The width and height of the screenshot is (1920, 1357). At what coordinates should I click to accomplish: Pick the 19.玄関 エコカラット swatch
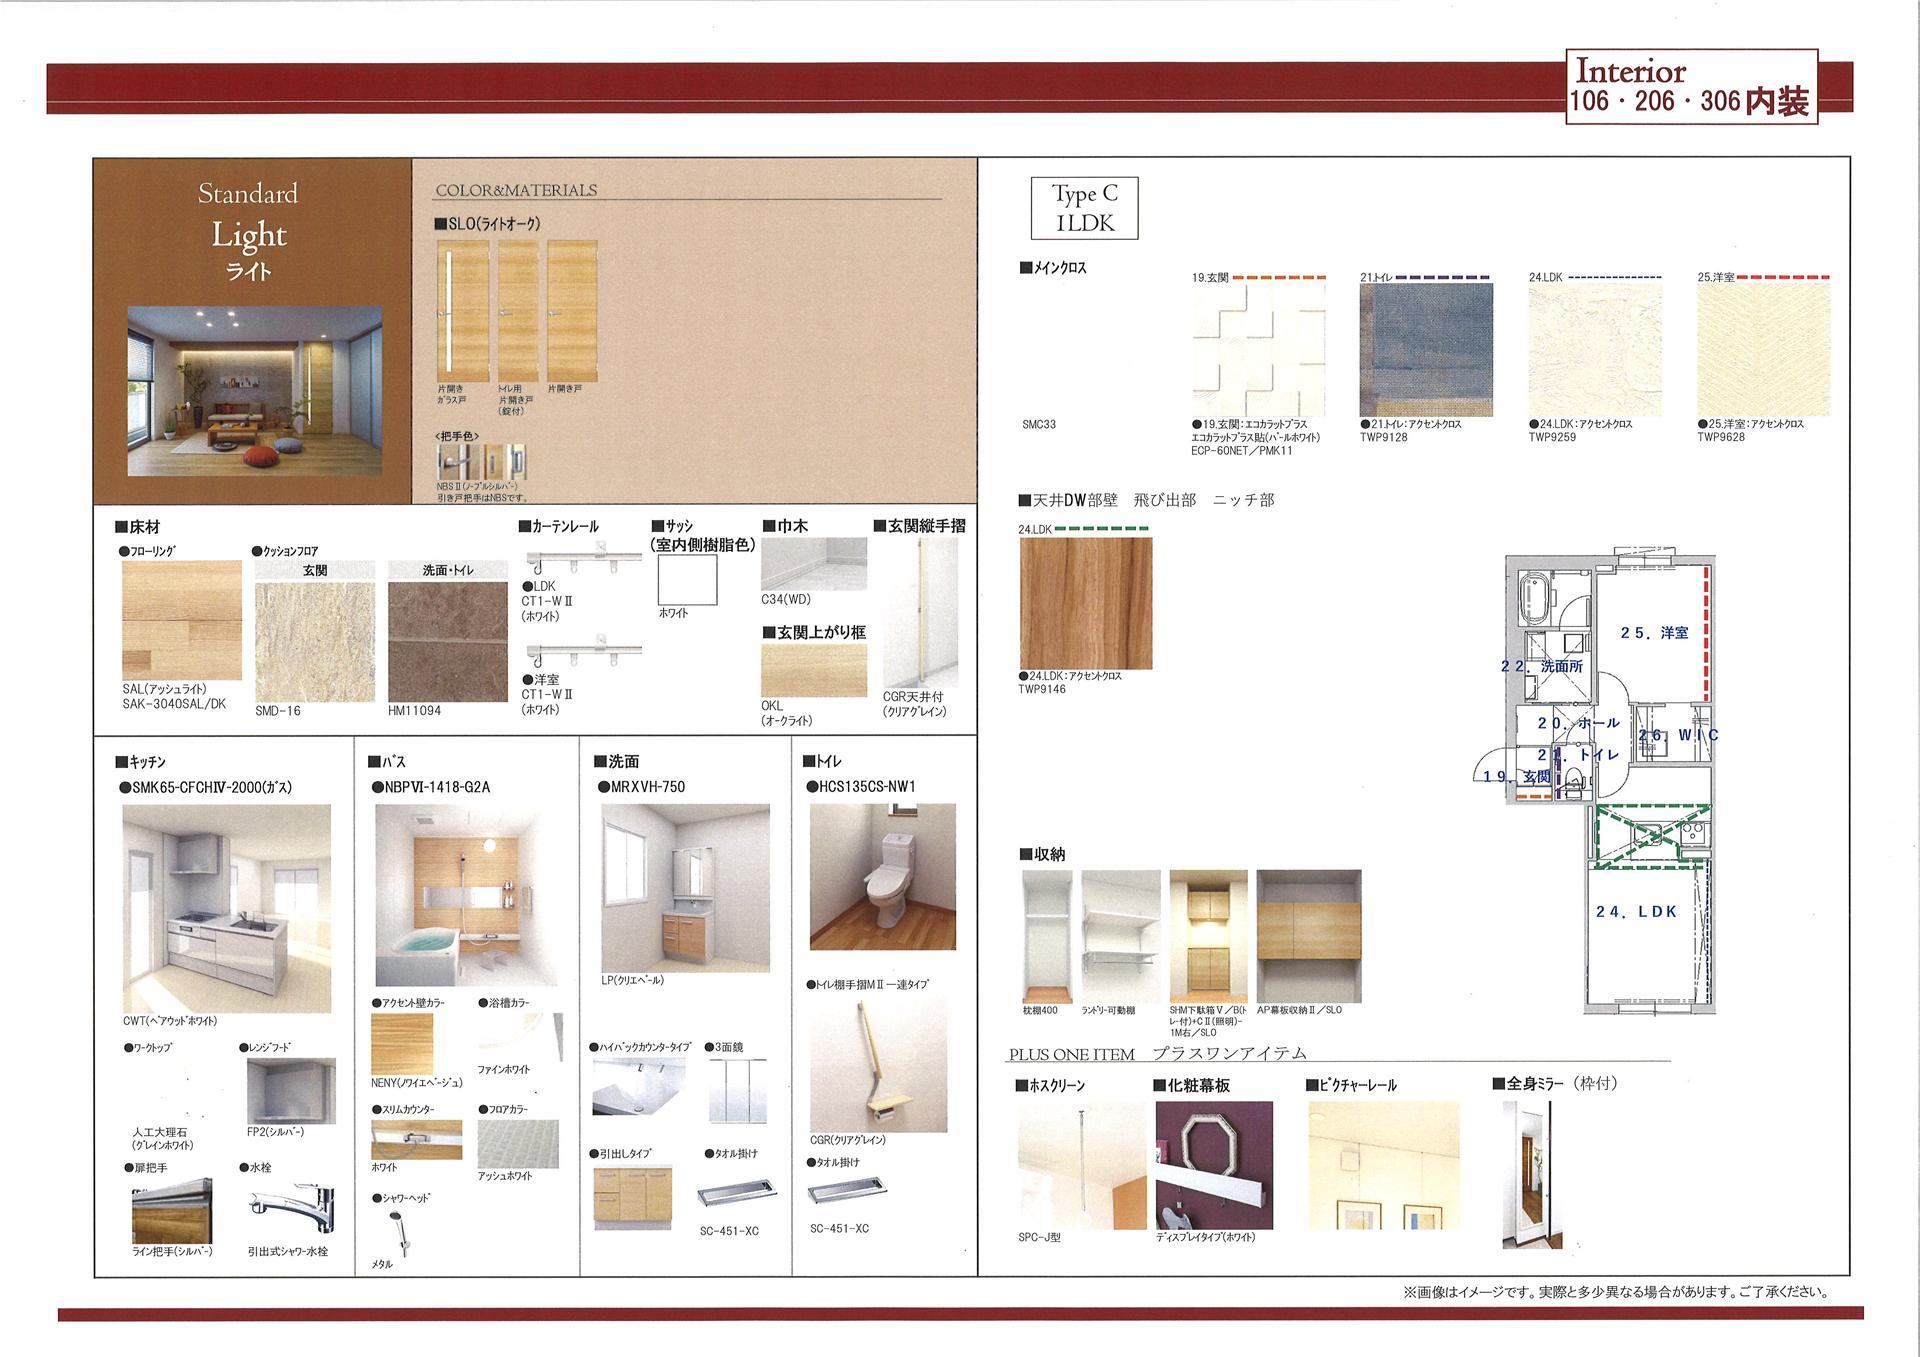point(1259,349)
